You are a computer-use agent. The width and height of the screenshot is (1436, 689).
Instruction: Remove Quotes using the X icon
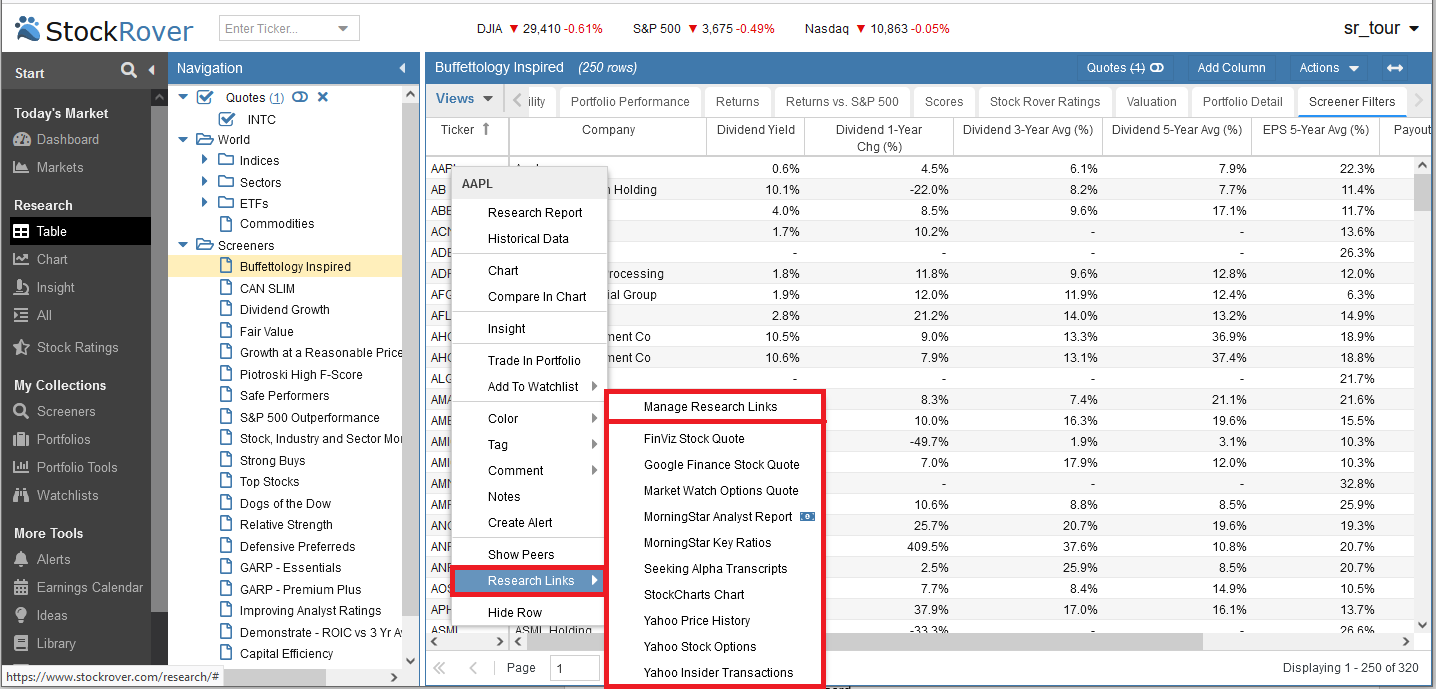tap(323, 97)
